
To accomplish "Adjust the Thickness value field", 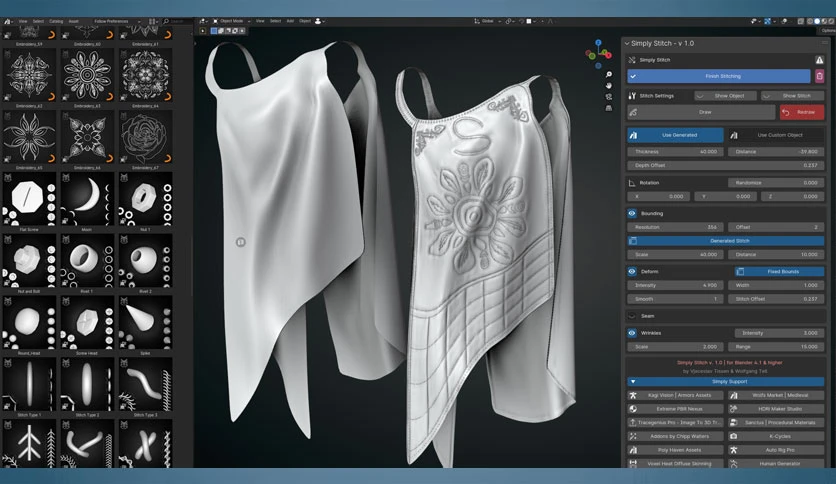I will (x=676, y=152).
